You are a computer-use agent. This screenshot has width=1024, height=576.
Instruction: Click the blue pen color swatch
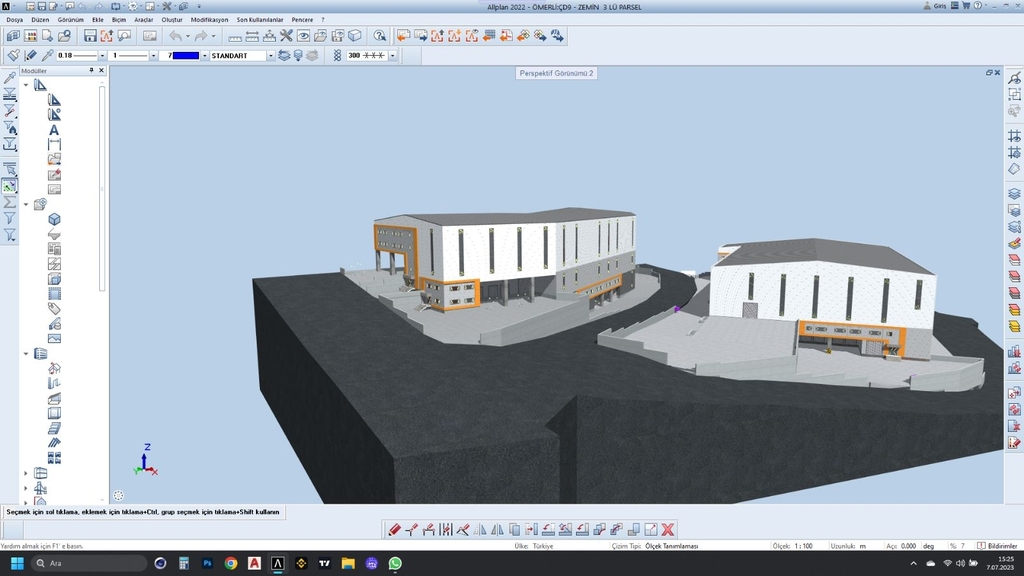185,56
